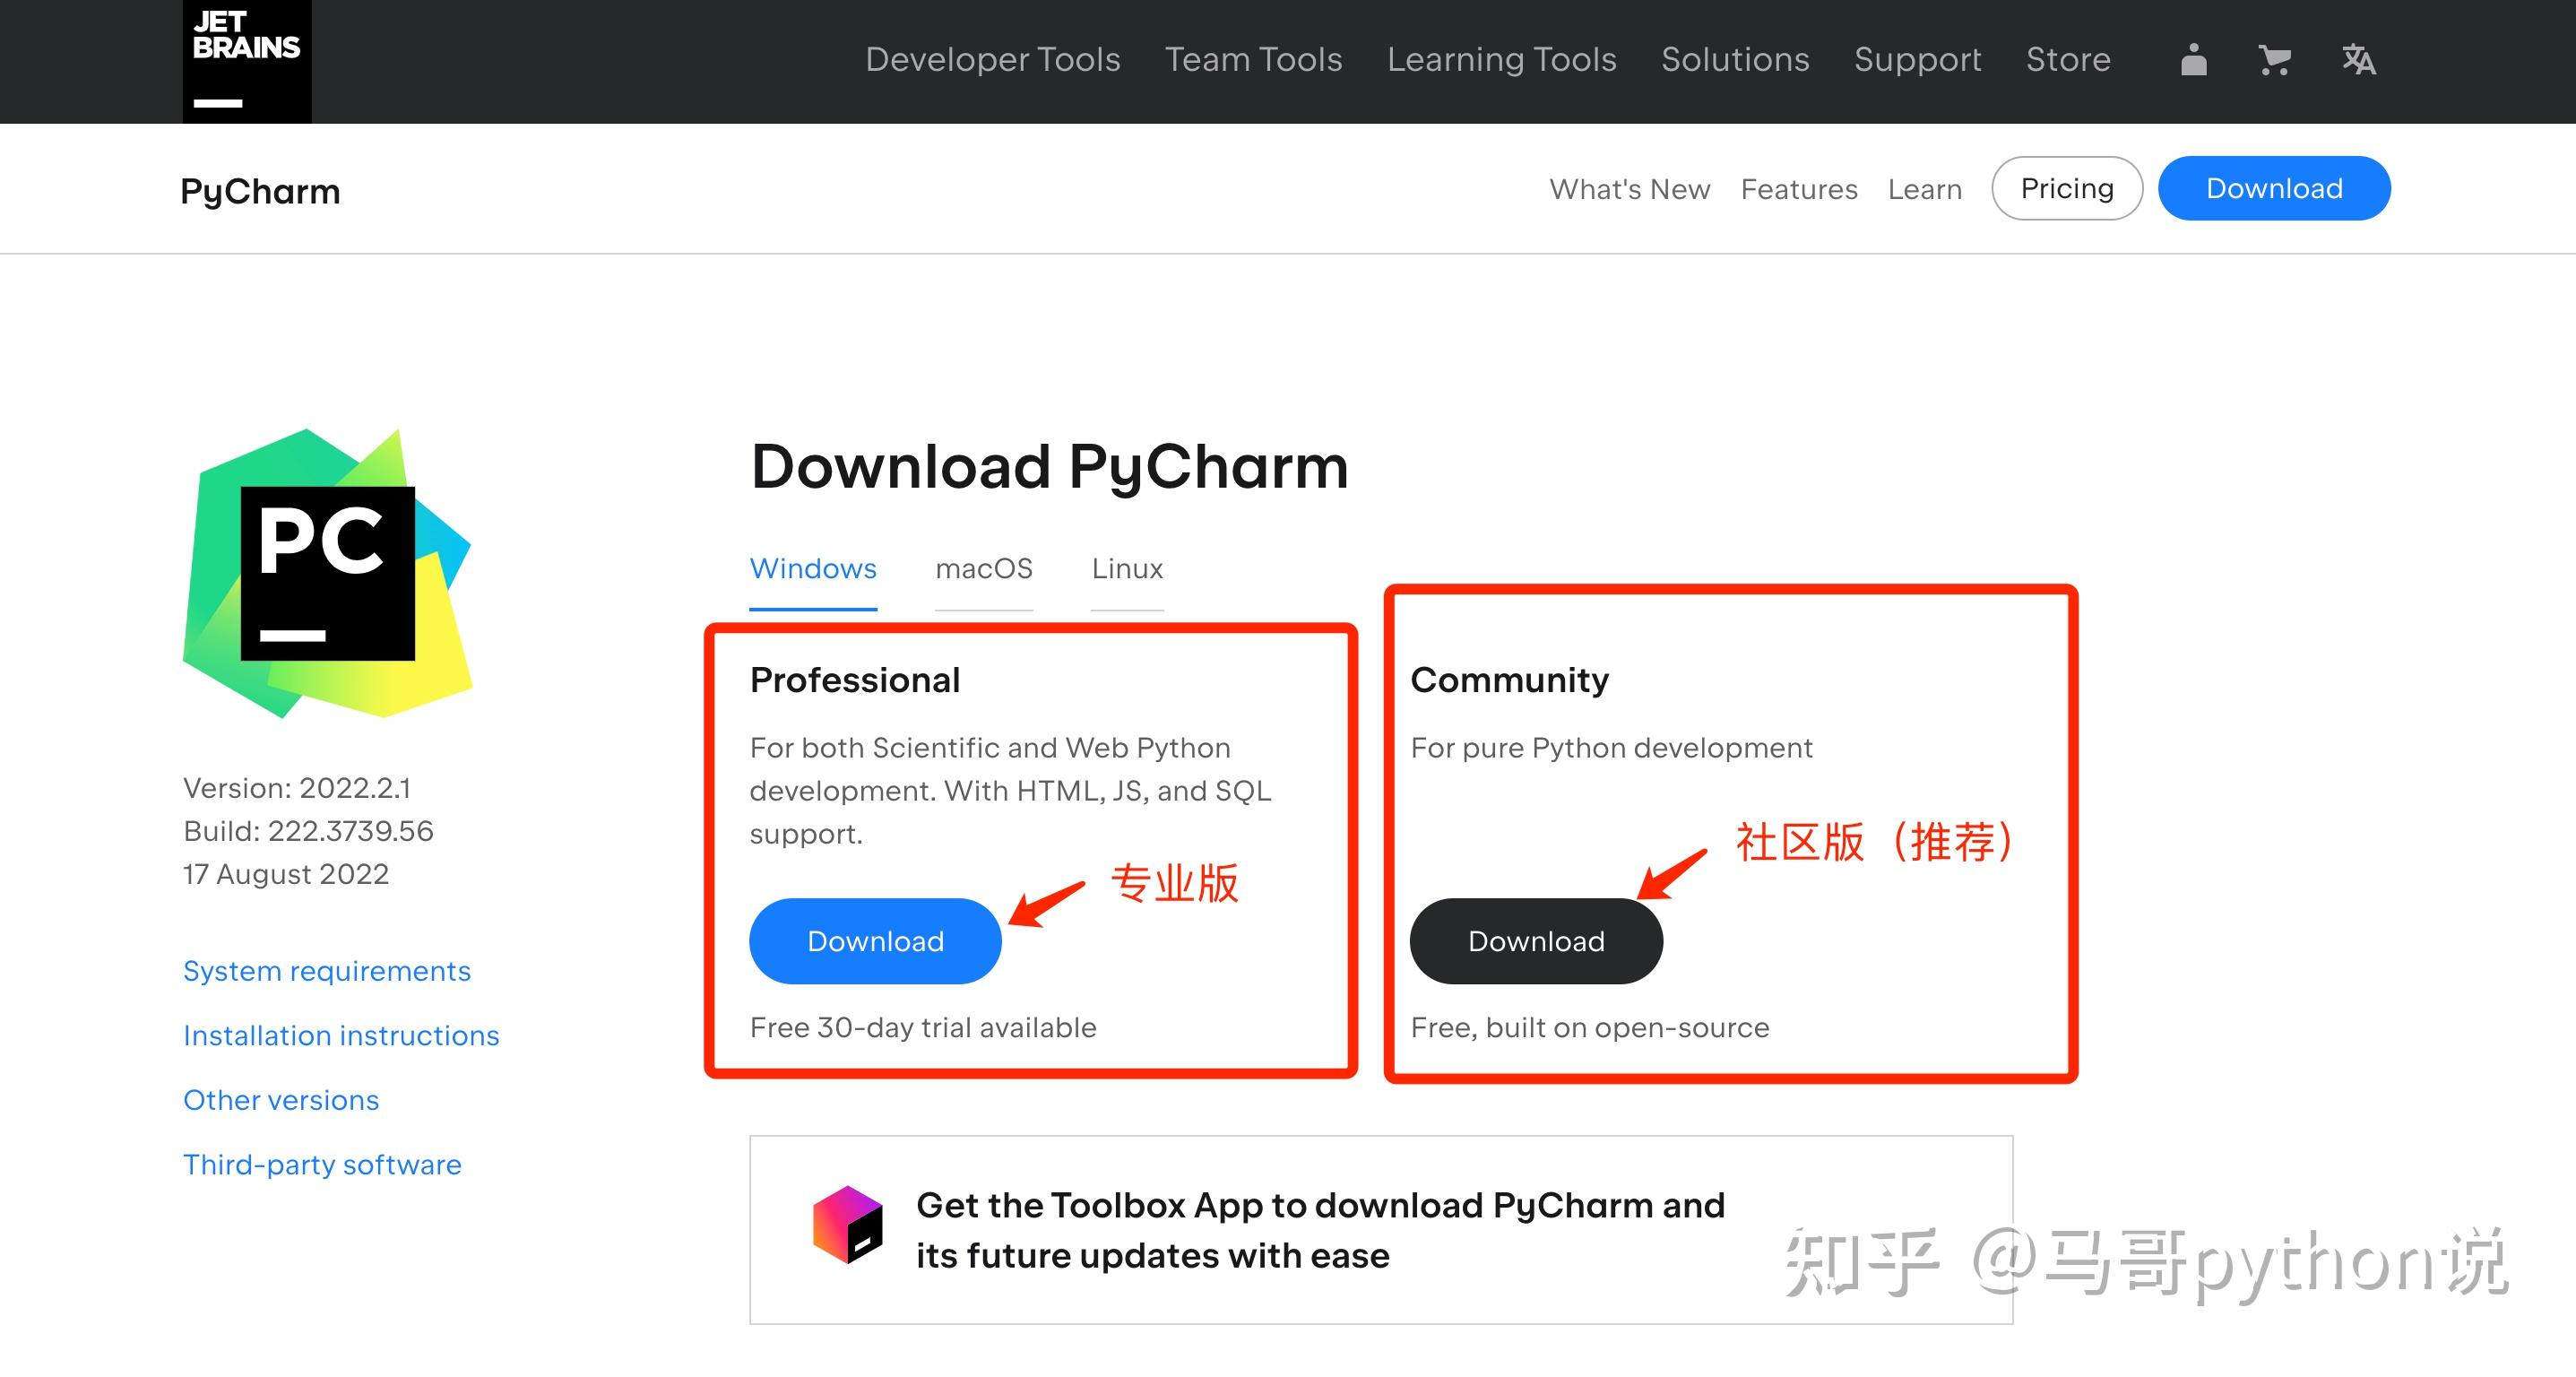This screenshot has height=1377, width=2576.
Task: Click the JetBrains logo
Action: click(x=247, y=61)
